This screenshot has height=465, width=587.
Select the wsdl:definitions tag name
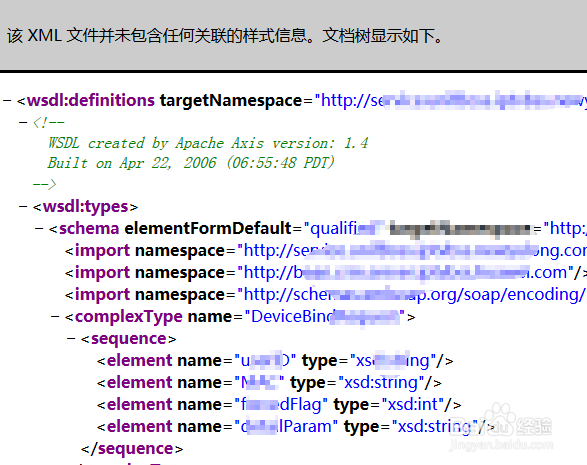(x=91, y=100)
